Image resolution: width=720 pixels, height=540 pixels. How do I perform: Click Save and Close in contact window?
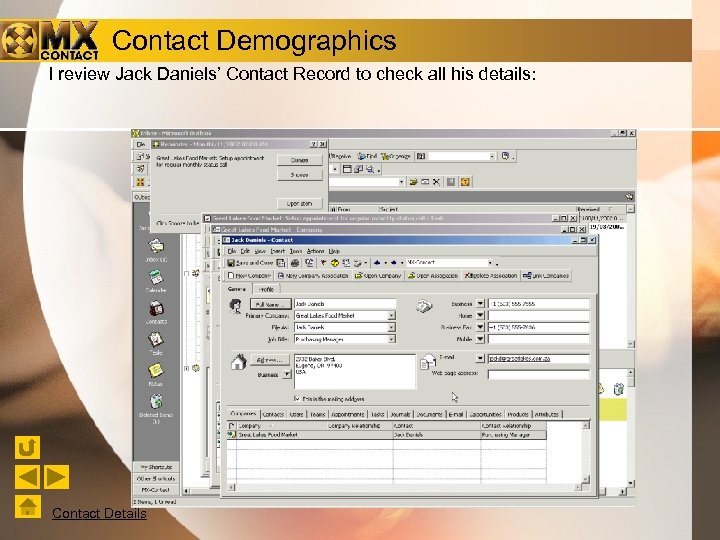pos(250,263)
